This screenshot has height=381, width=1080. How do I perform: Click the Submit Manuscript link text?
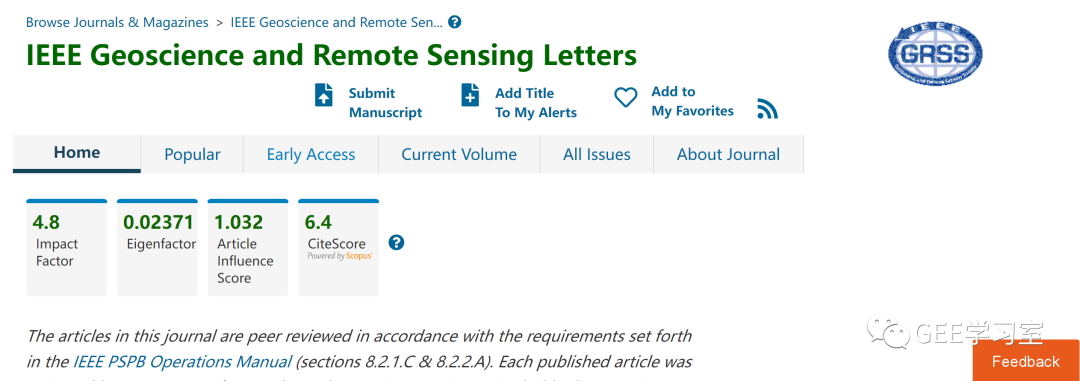385,103
